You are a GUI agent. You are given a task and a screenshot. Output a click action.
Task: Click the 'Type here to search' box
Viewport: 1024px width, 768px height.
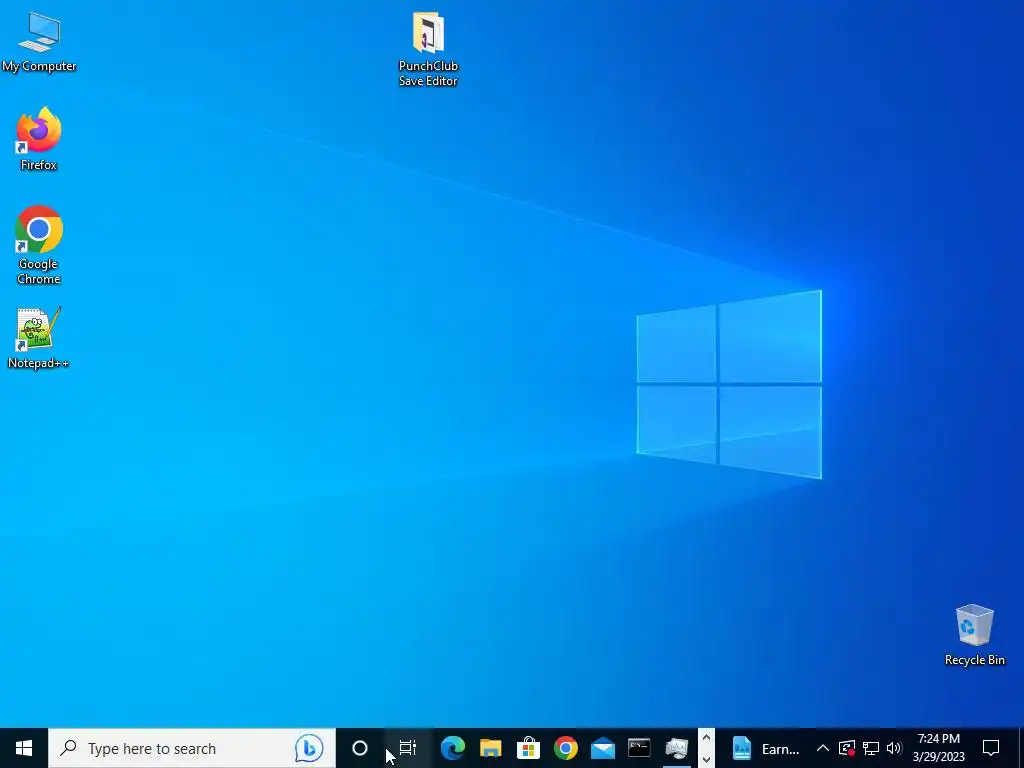point(191,748)
